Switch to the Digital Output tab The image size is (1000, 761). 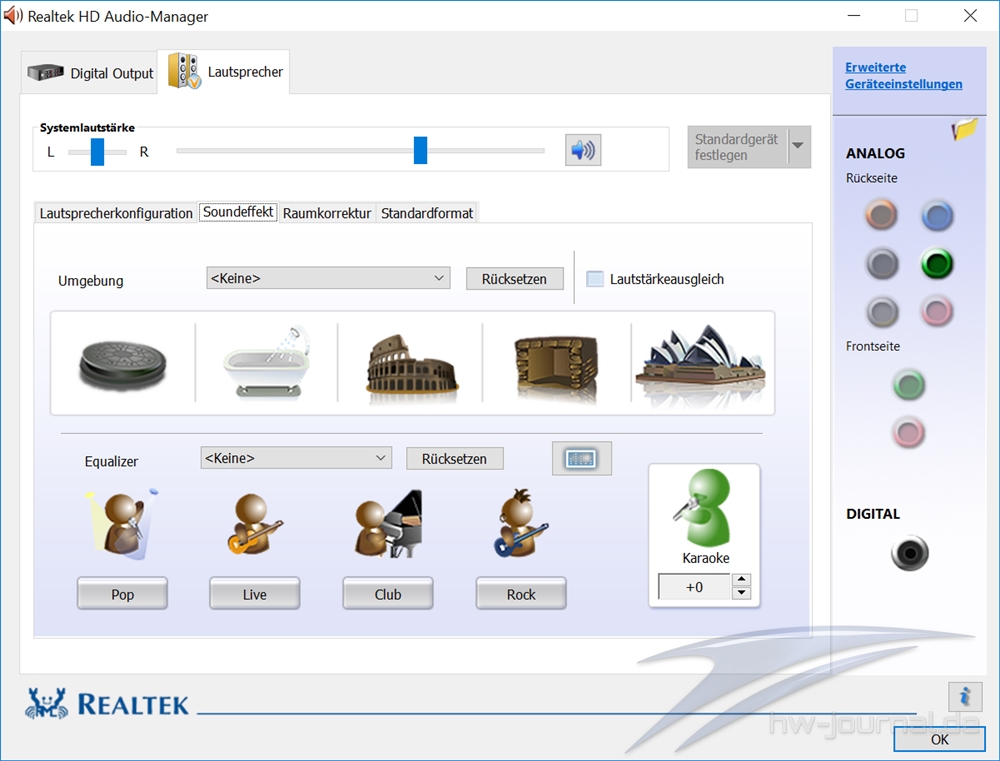90,73
